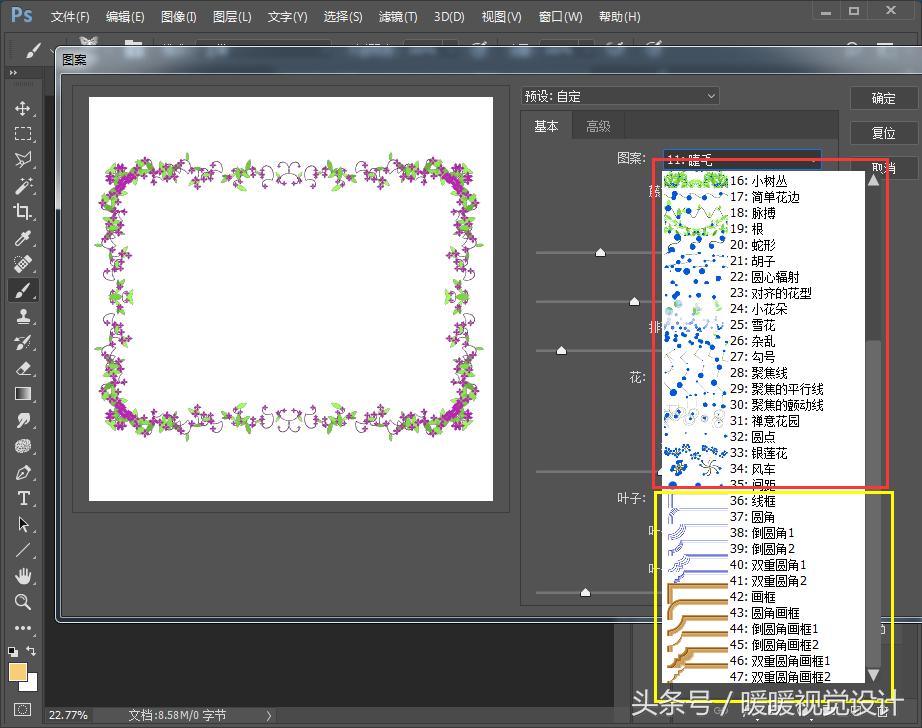The height and width of the screenshot is (728, 922).
Task: Select the Hand tool
Action: coord(23,576)
